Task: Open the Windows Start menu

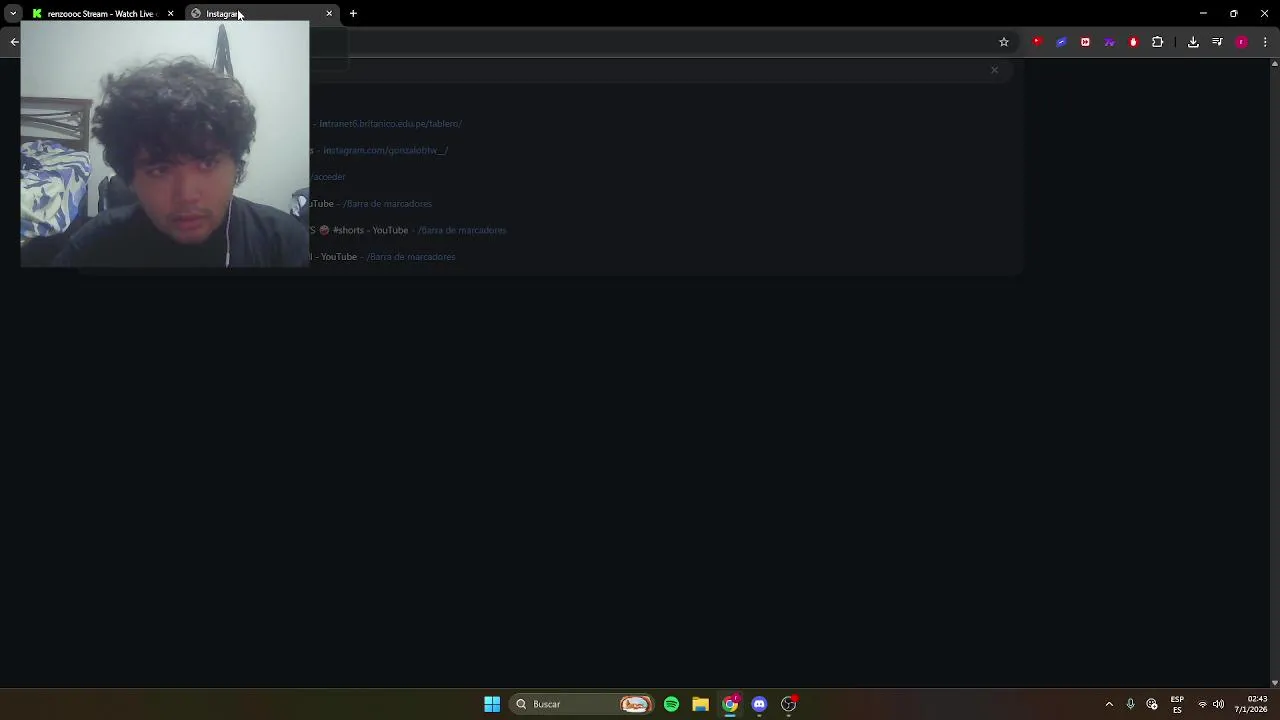Action: coord(492,704)
